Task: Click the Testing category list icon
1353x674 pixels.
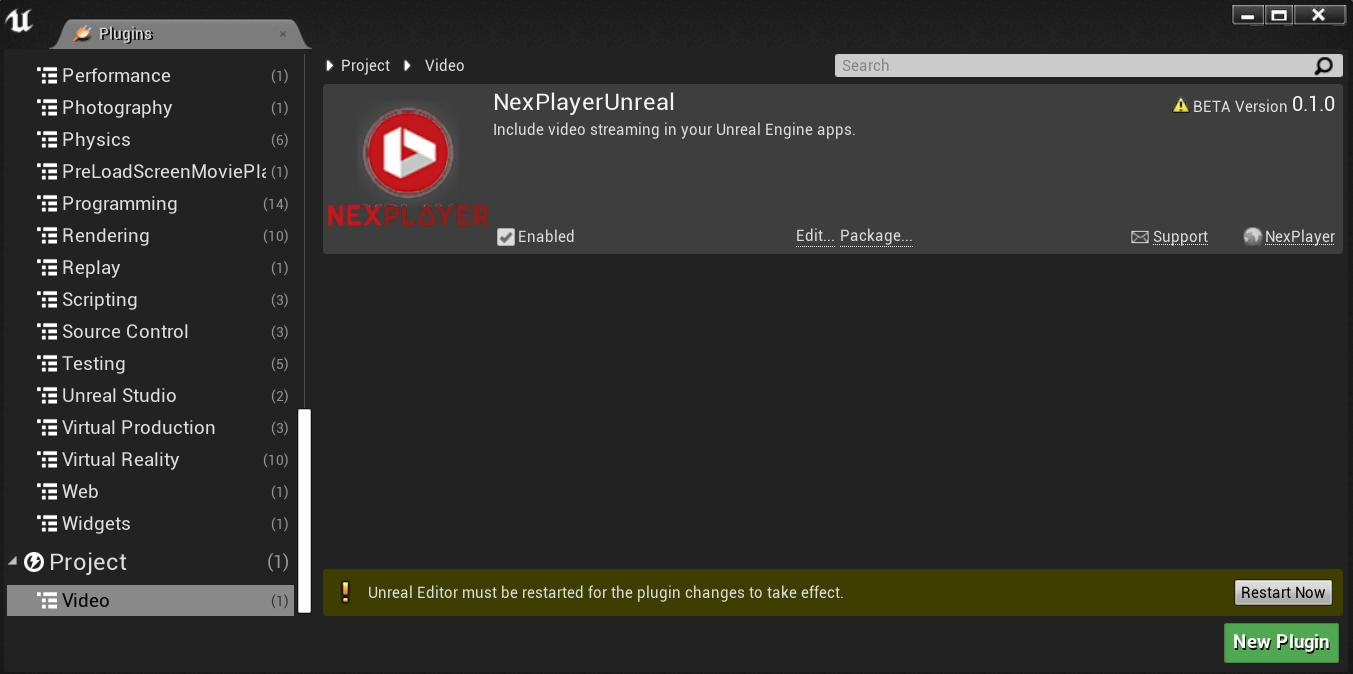Action: 47,364
